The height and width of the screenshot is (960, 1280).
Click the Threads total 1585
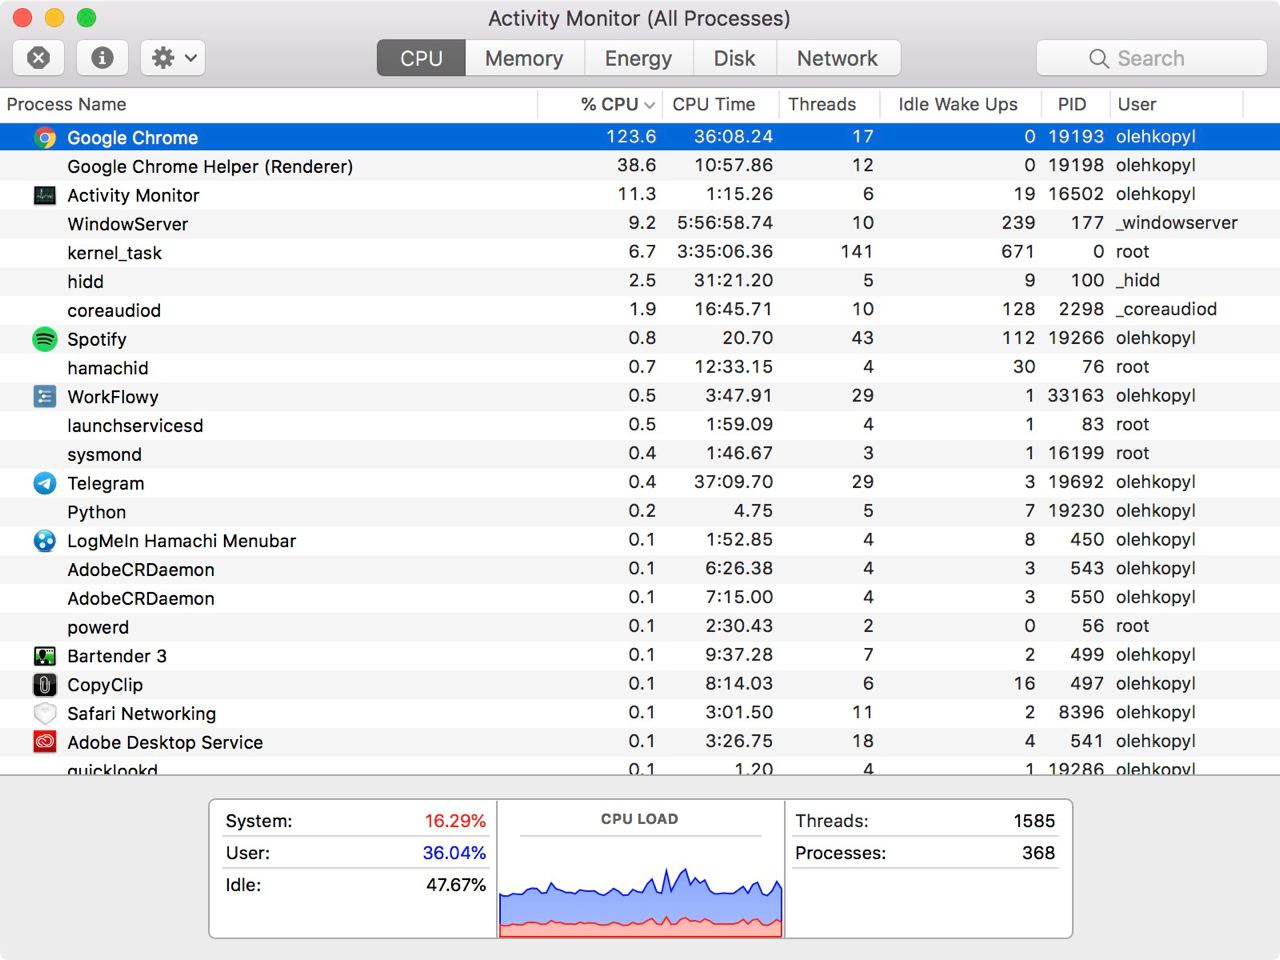(x=1034, y=821)
